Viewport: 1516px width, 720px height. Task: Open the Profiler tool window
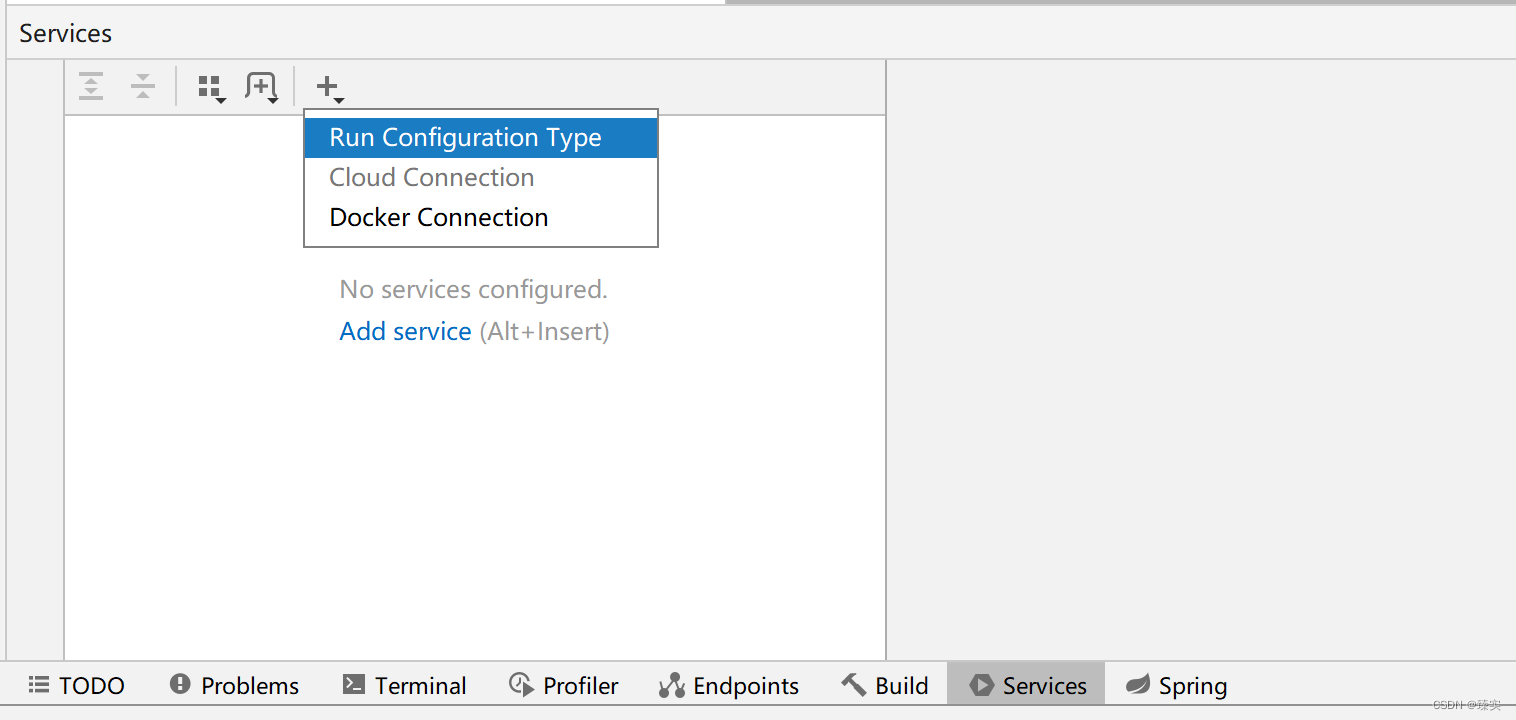click(563, 685)
